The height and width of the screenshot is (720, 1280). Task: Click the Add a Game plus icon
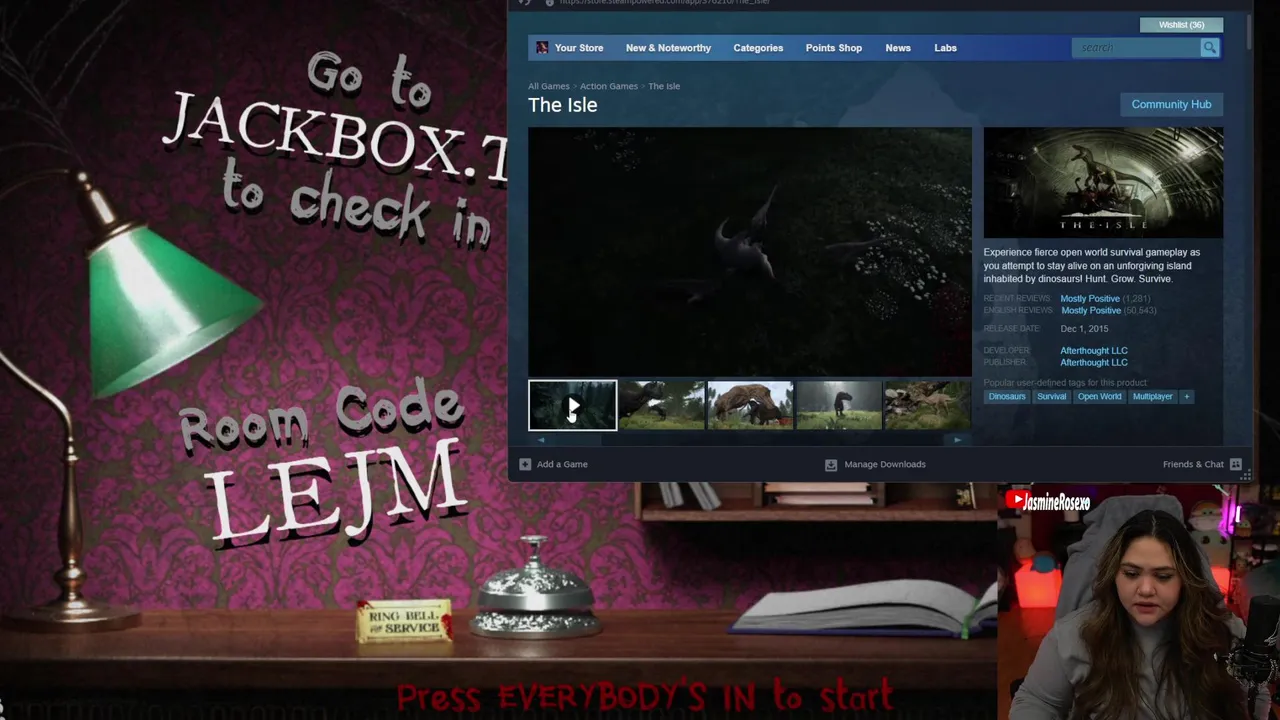click(x=525, y=464)
